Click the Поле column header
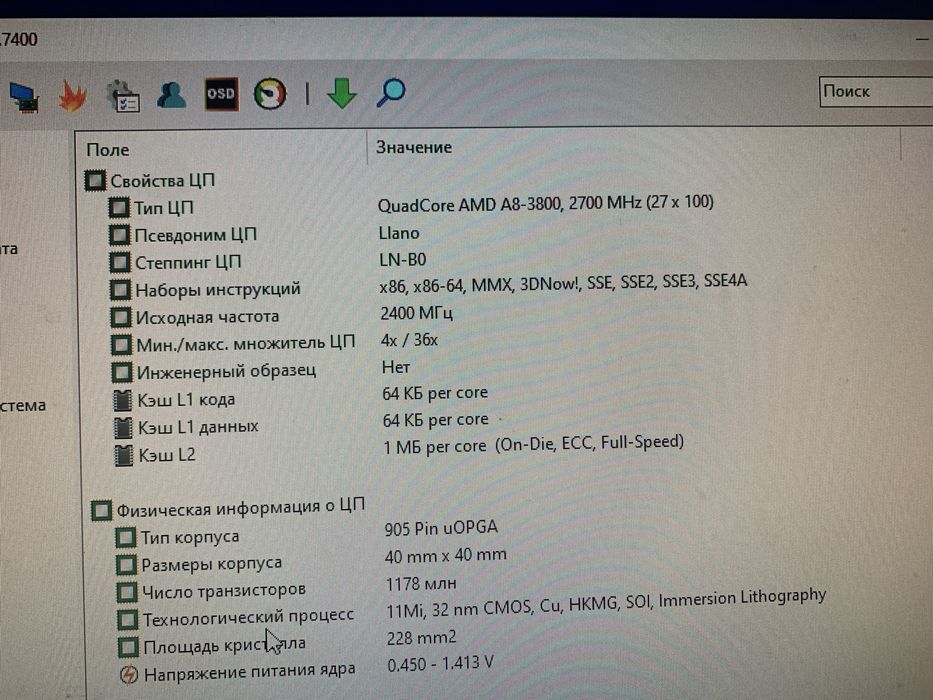The height and width of the screenshot is (700, 933). (x=108, y=149)
